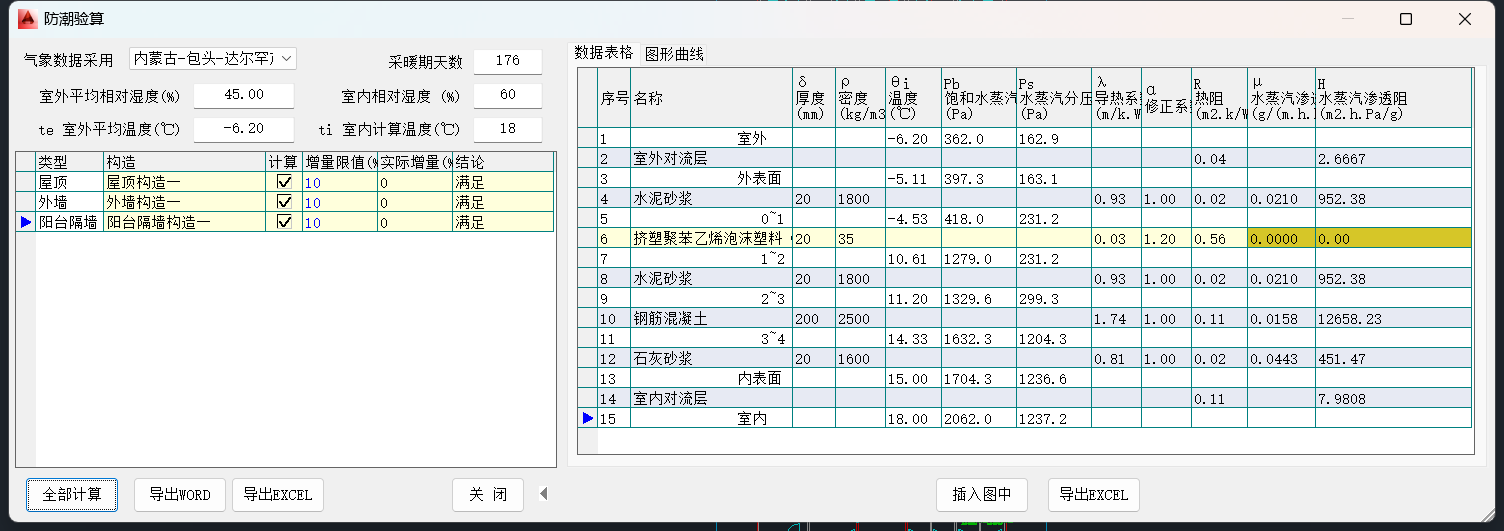
Task: Toggle the 阳台隔墙 calculation checkbox
Action: point(284,222)
